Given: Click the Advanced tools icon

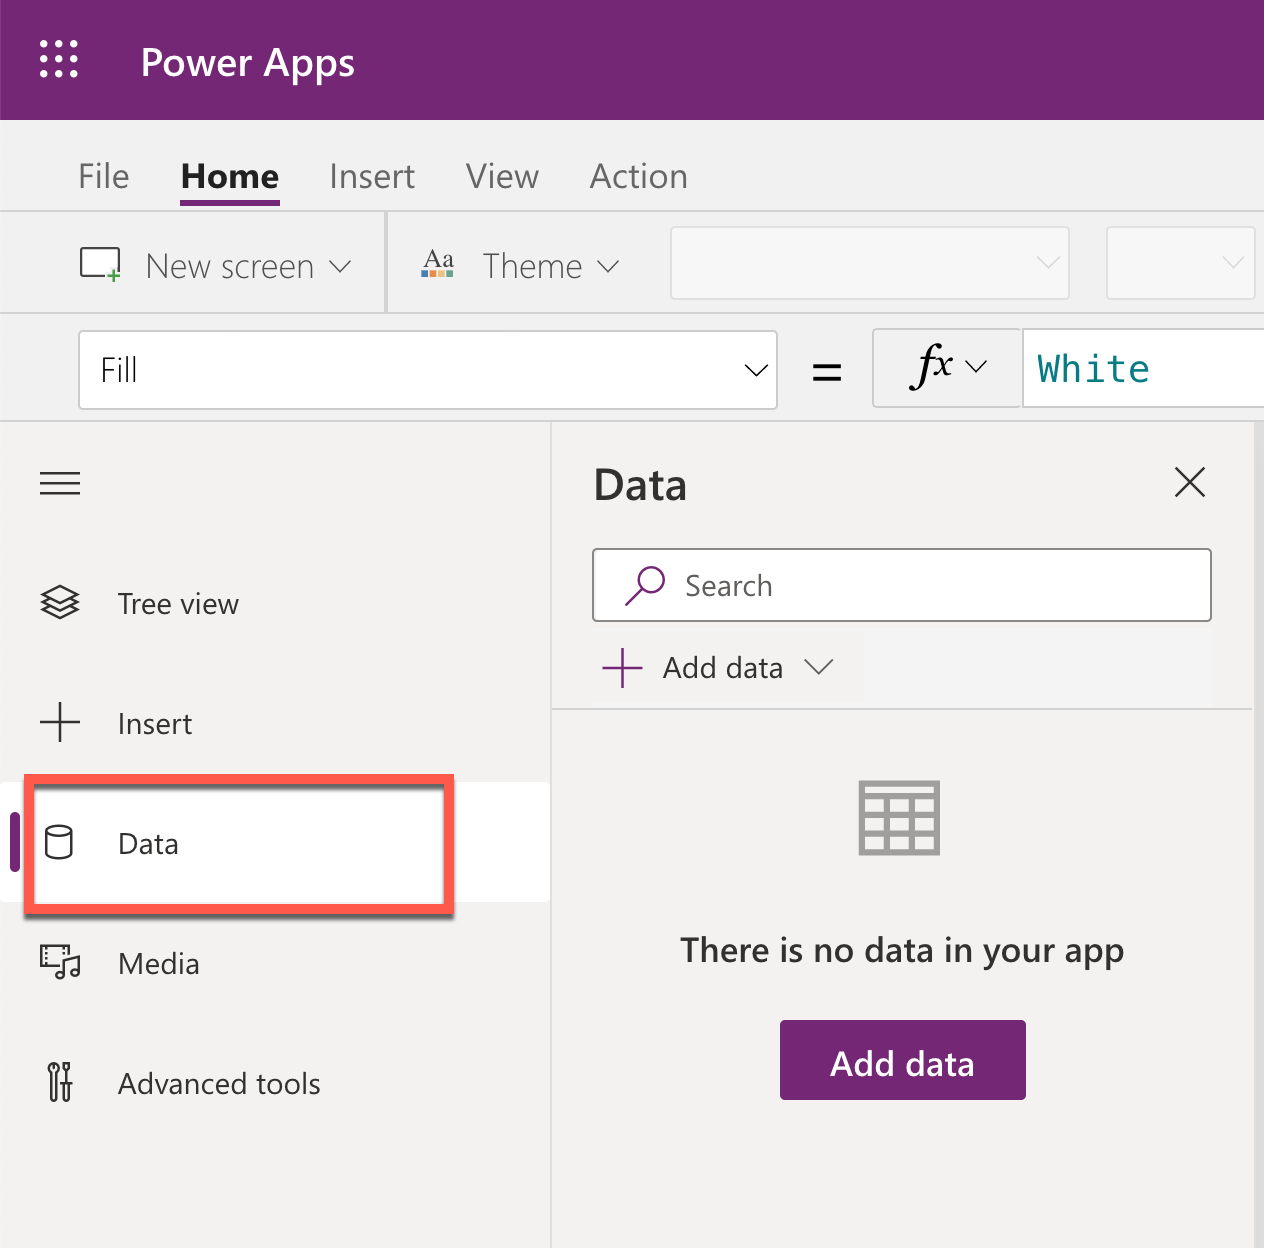Looking at the screenshot, I should click(x=60, y=1082).
